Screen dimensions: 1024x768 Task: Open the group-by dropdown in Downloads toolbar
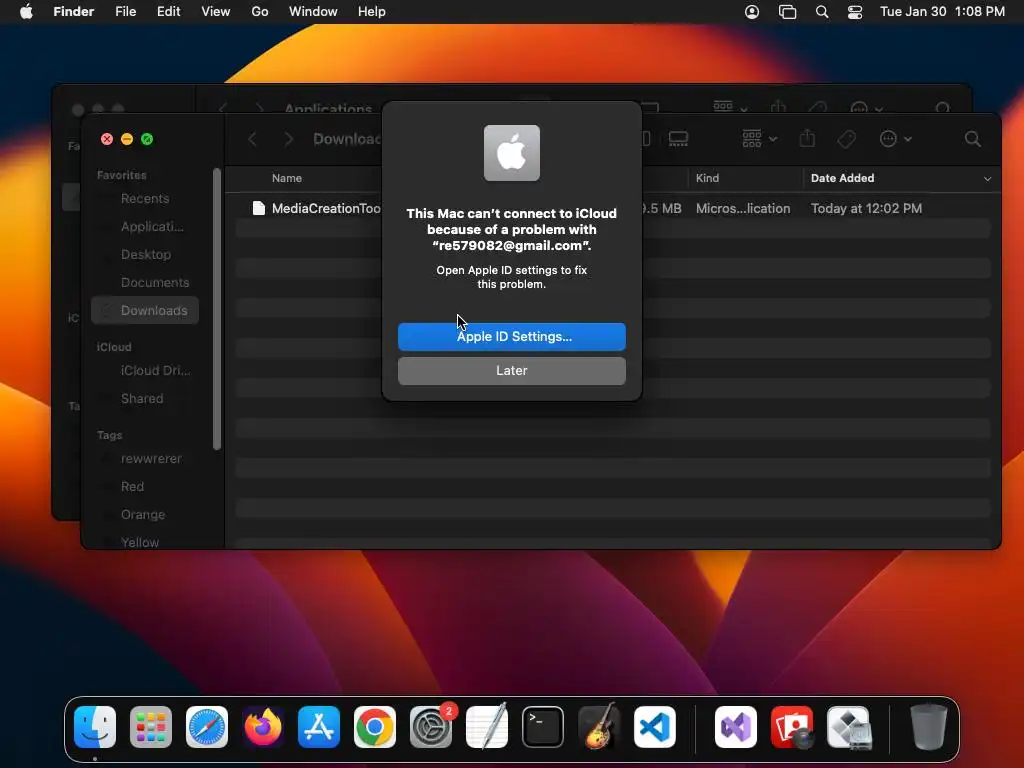[759, 138]
